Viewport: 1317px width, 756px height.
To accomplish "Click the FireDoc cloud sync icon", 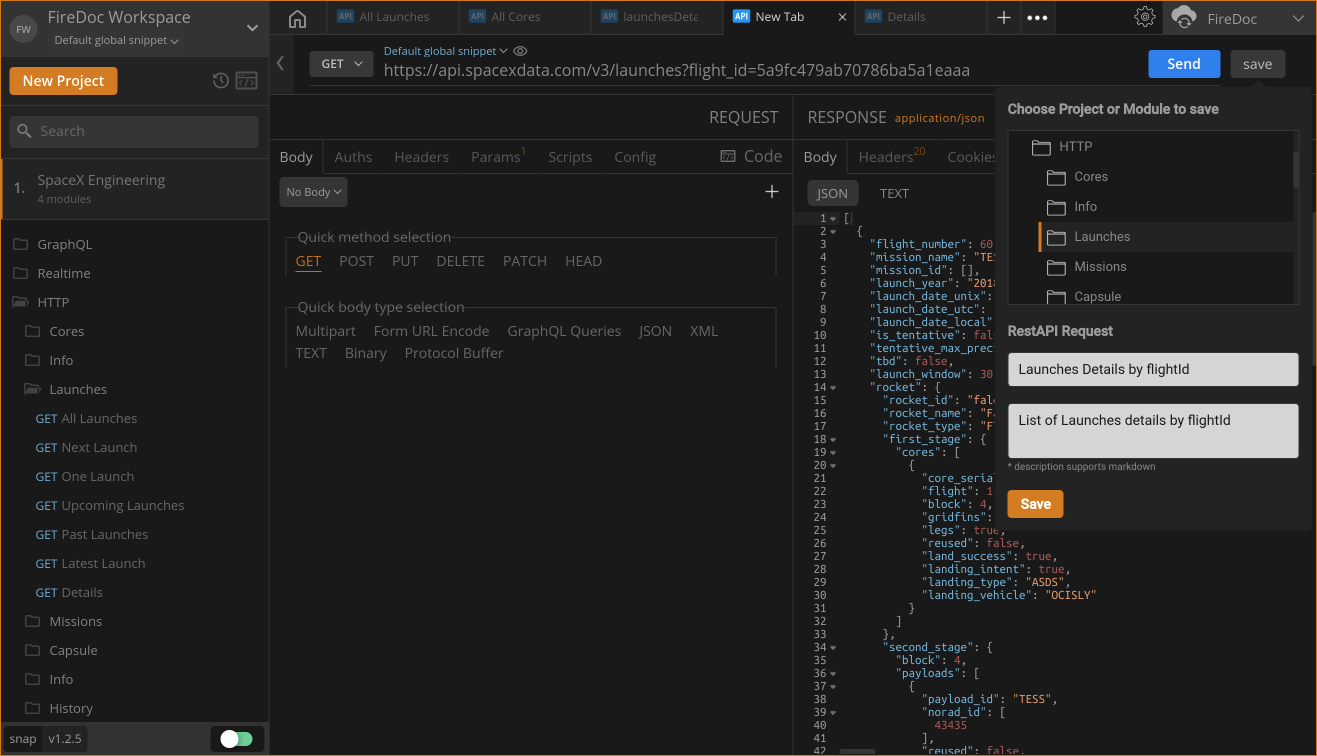I will (1184, 18).
